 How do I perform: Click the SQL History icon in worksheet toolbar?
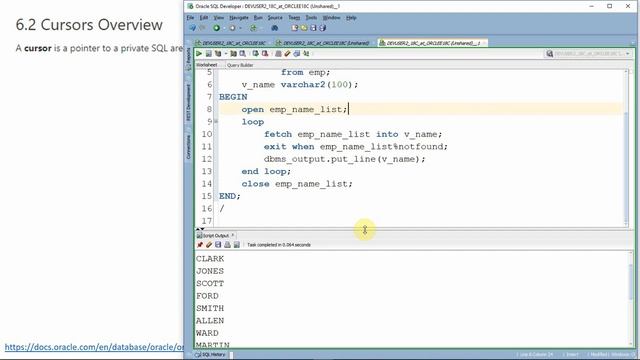click(x=297, y=53)
